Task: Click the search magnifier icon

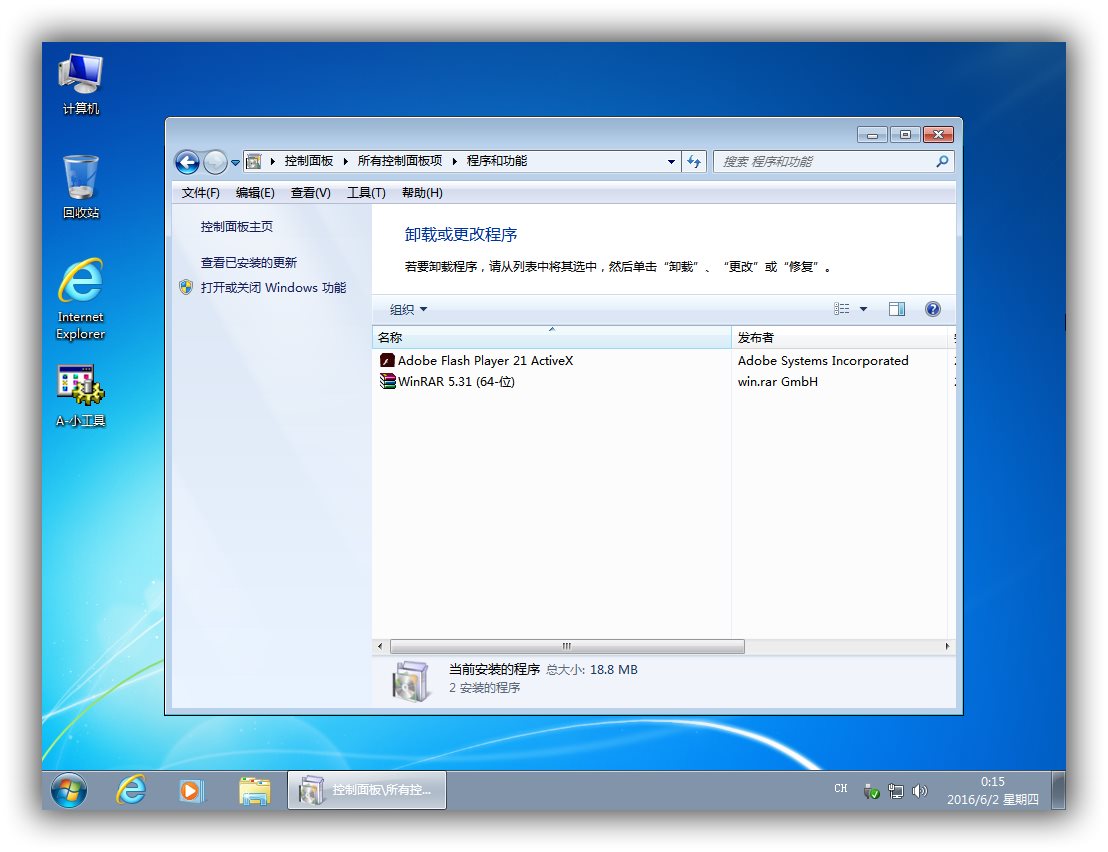Action: pos(942,162)
